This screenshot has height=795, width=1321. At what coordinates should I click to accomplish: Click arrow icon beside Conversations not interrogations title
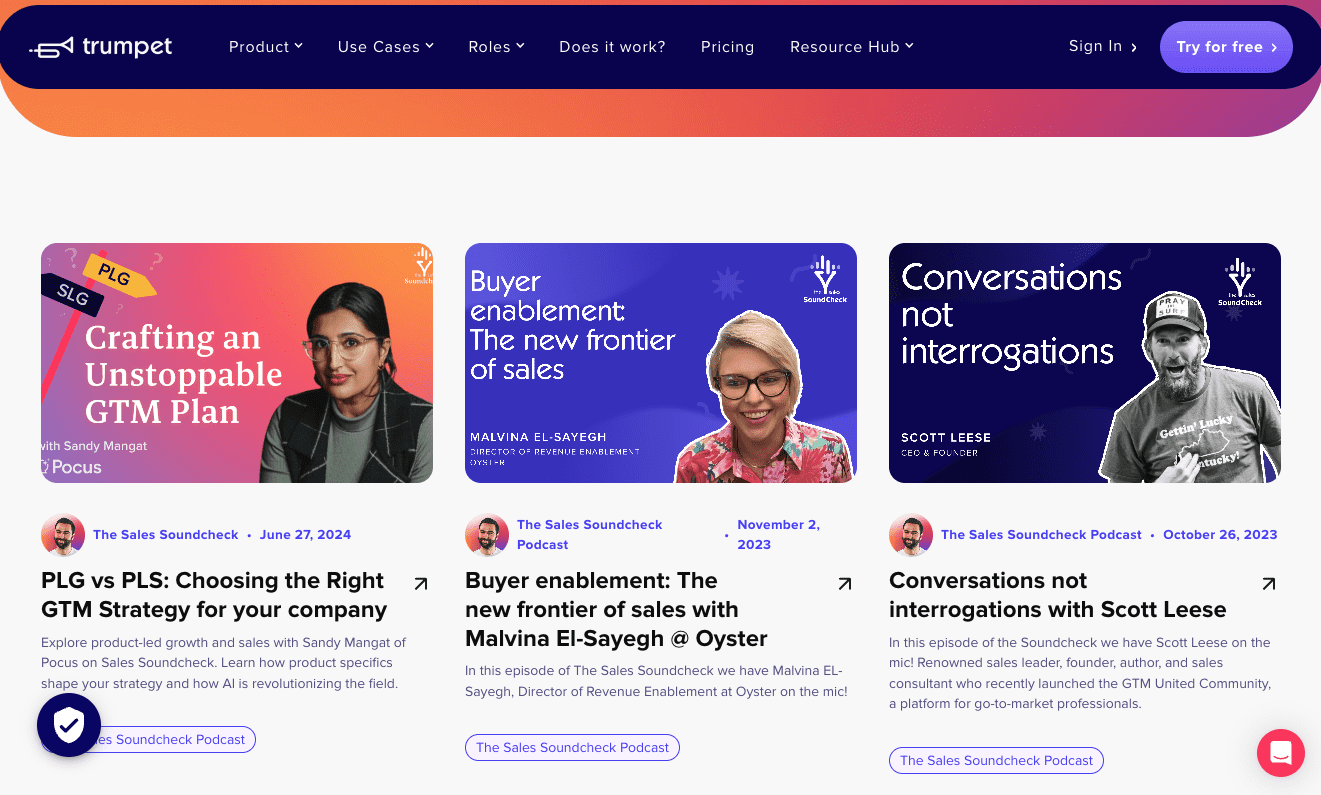pos(1269,583)
